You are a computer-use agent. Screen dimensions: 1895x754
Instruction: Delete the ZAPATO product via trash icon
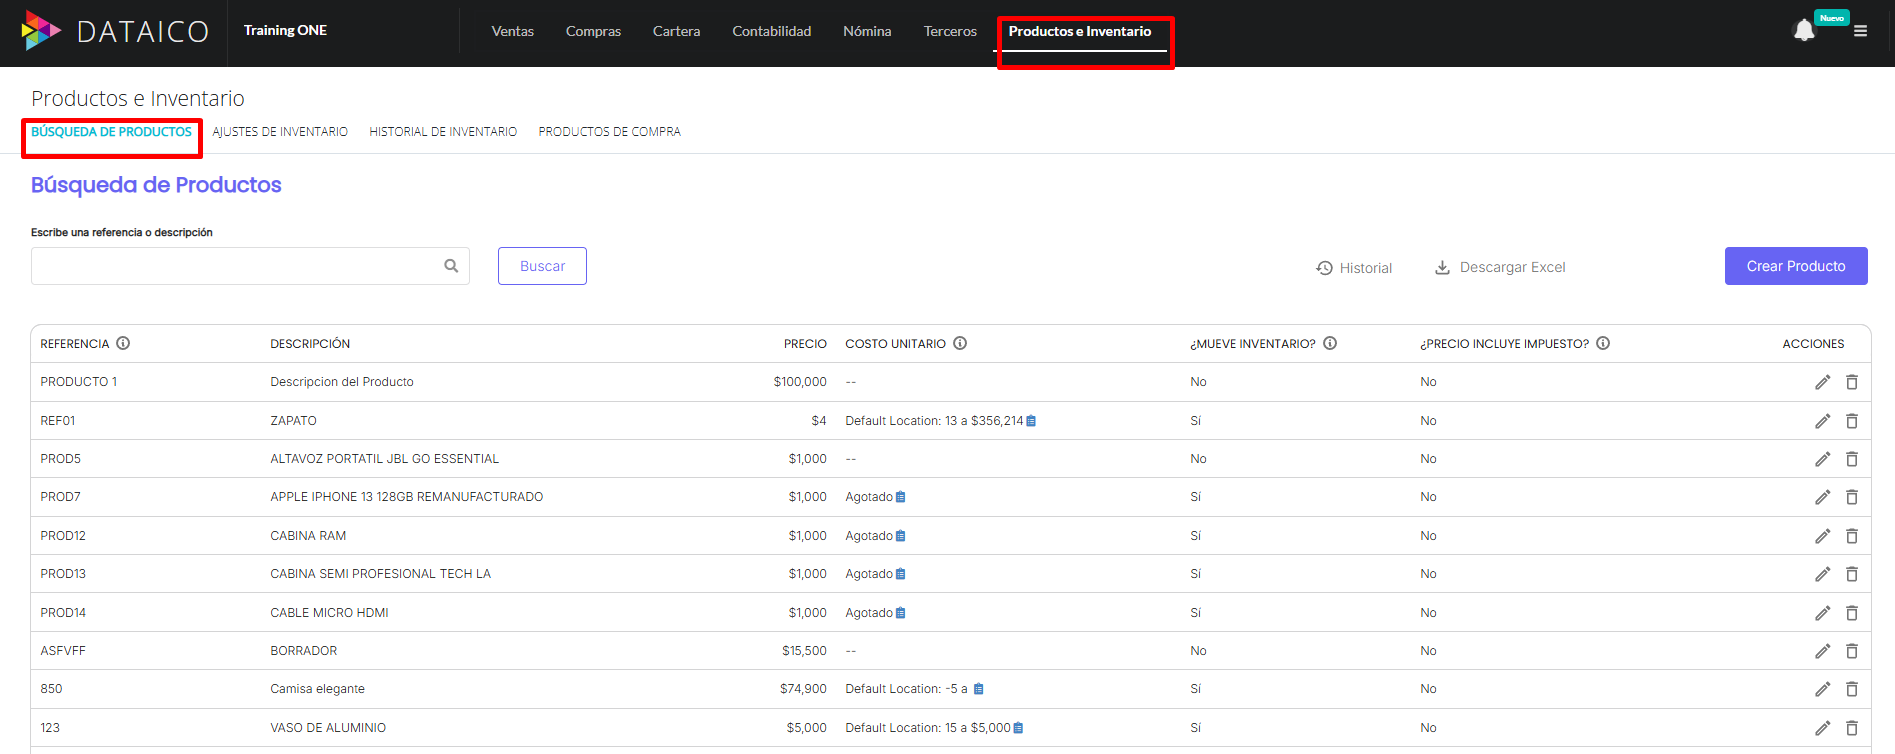tap(1851, 421)
